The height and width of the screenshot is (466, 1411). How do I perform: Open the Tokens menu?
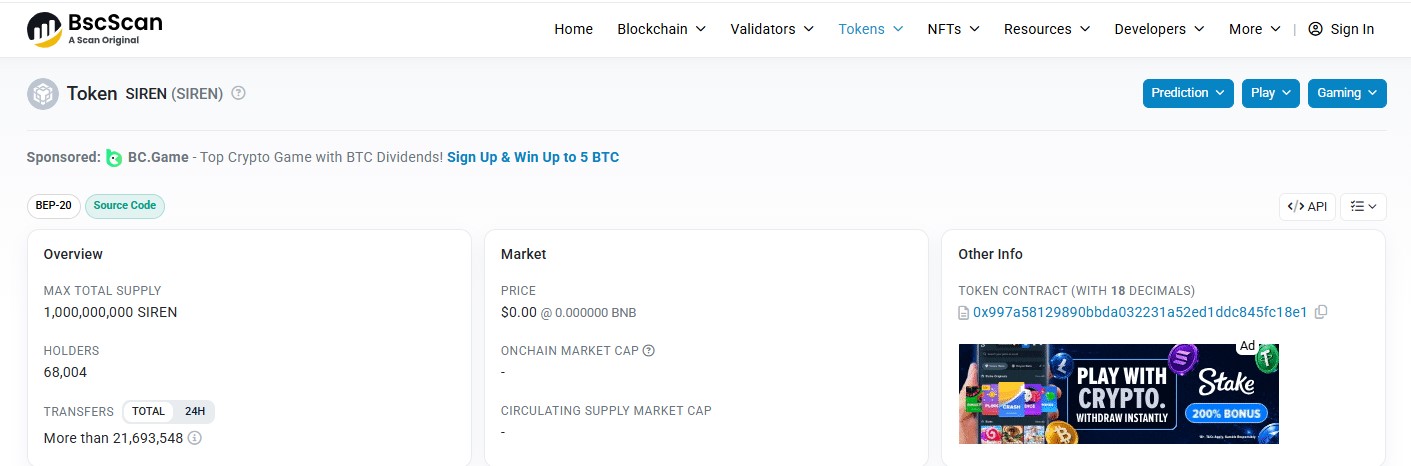(870, 29)
